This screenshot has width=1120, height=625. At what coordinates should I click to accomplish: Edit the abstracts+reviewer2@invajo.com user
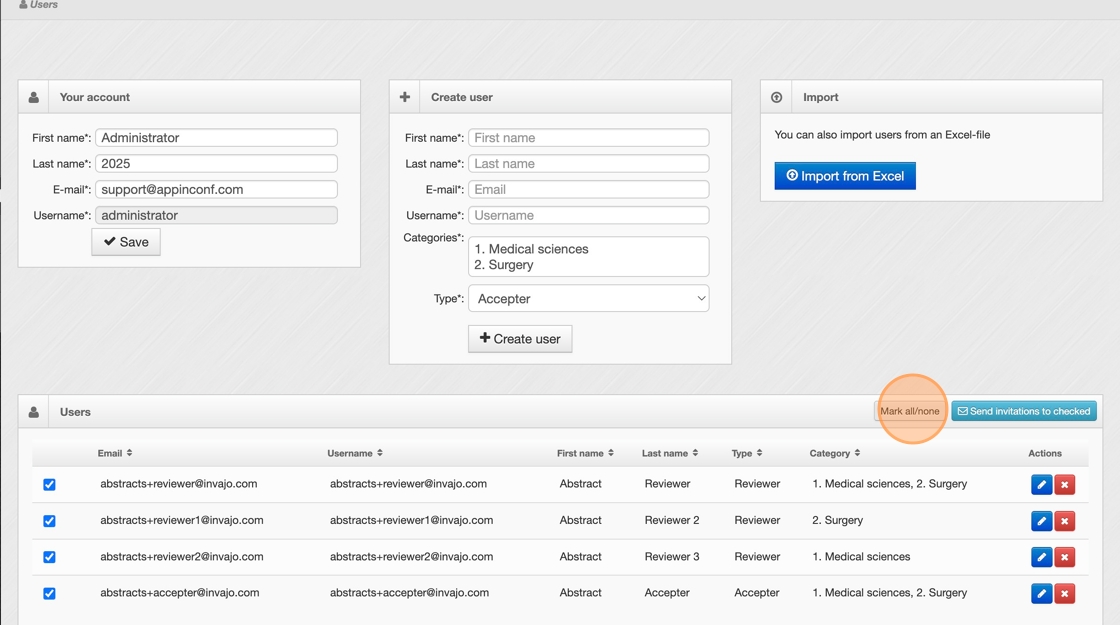(1041, 557)
